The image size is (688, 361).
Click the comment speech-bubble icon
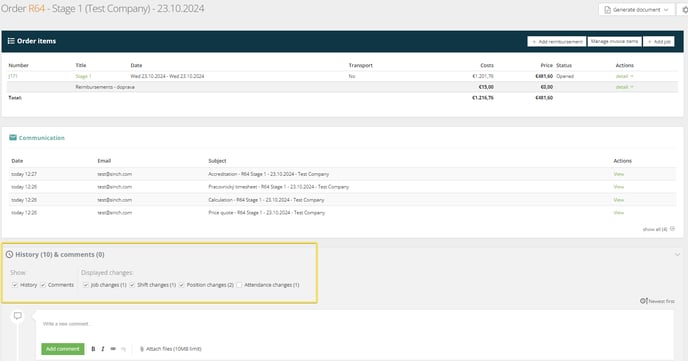(x=18, y=316)
